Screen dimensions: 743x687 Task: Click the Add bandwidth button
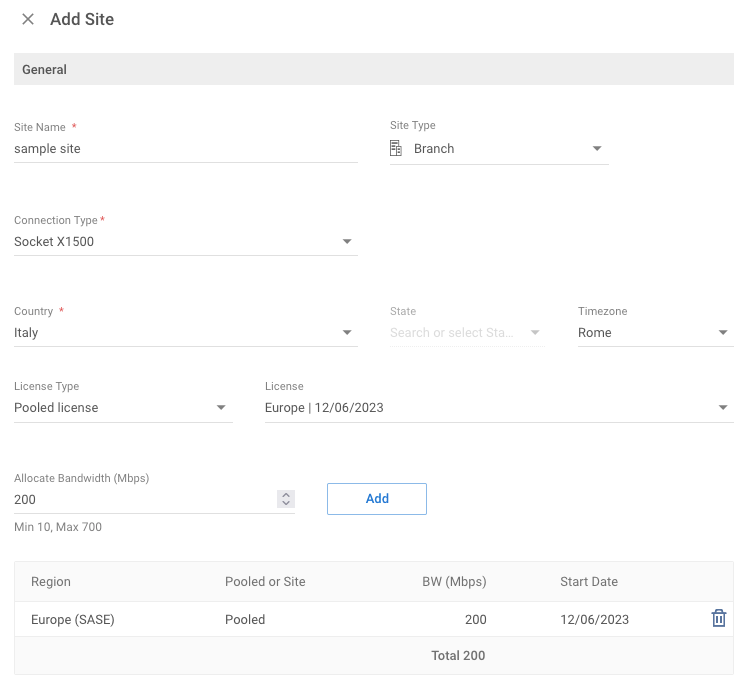(376, 499)
